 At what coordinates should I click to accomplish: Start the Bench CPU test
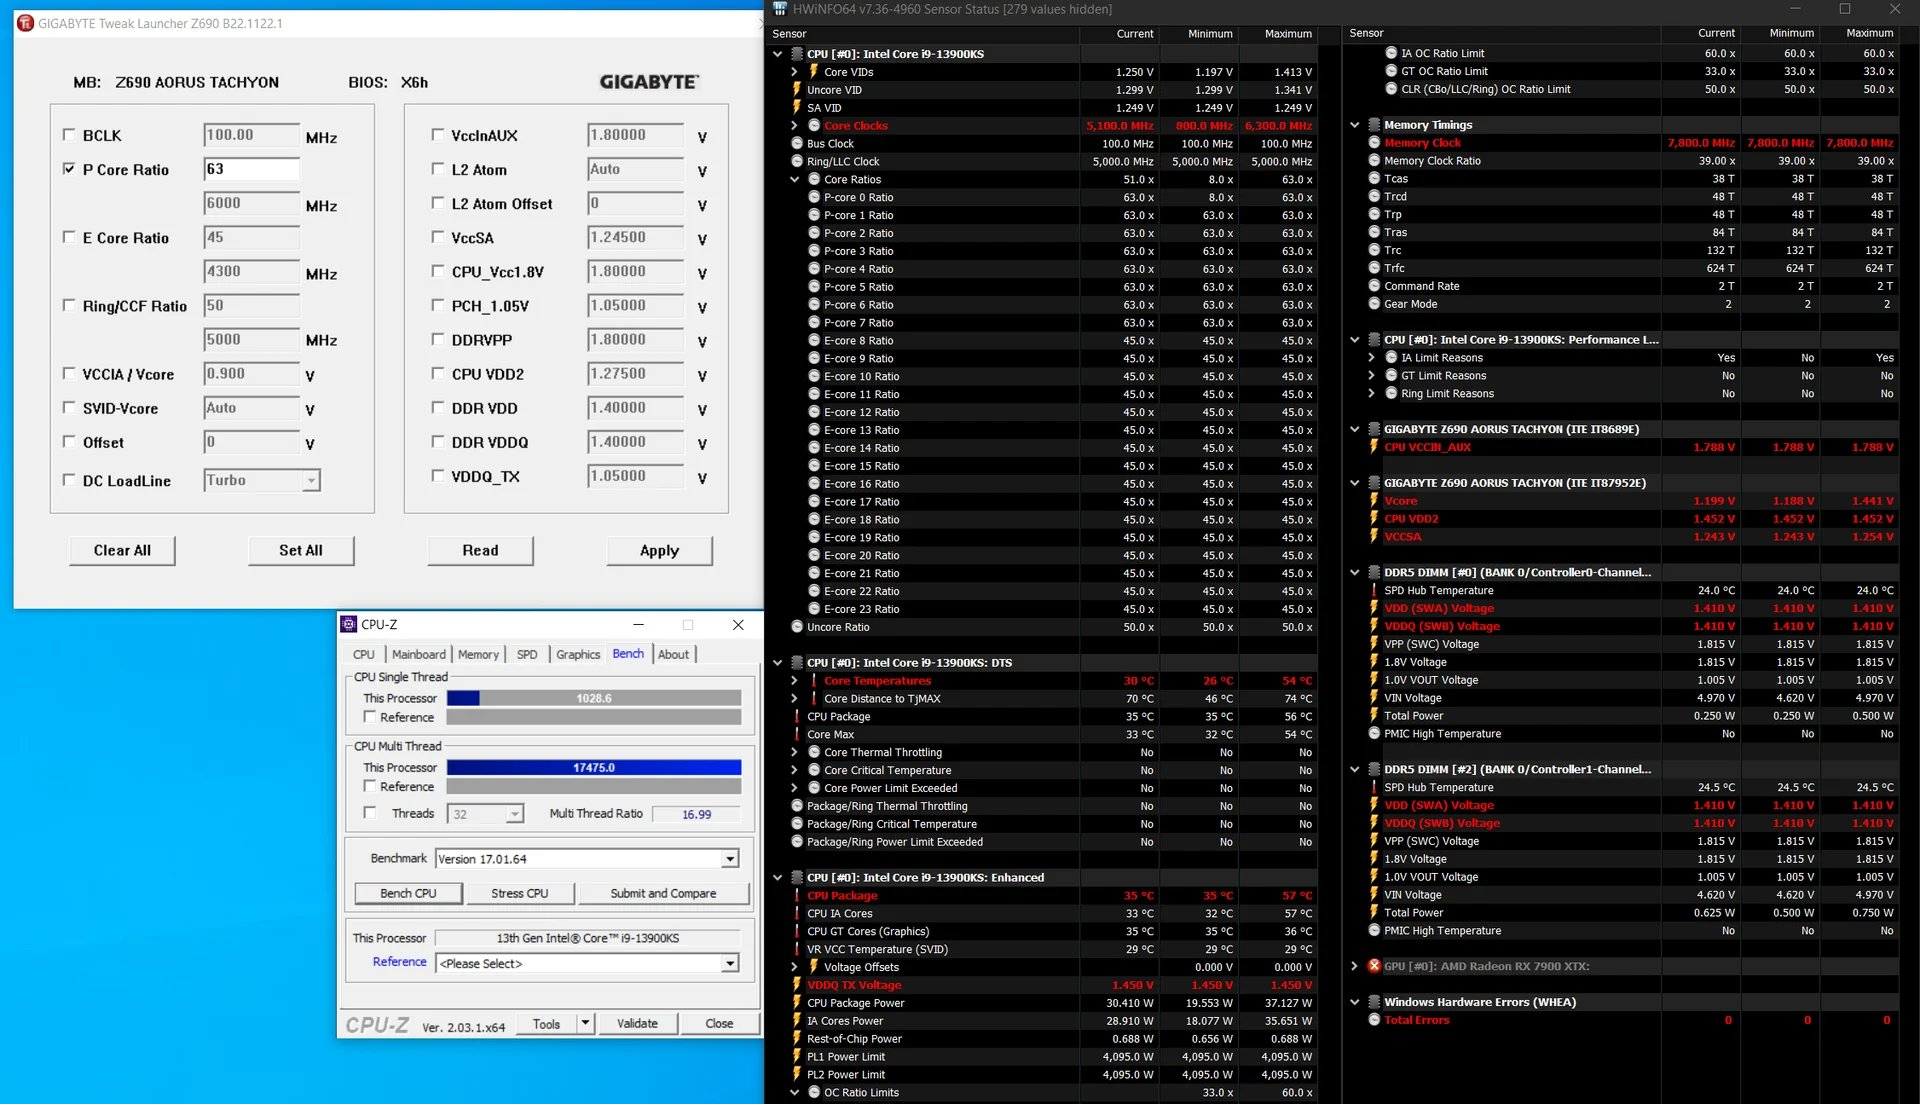(x=408, y=893)
